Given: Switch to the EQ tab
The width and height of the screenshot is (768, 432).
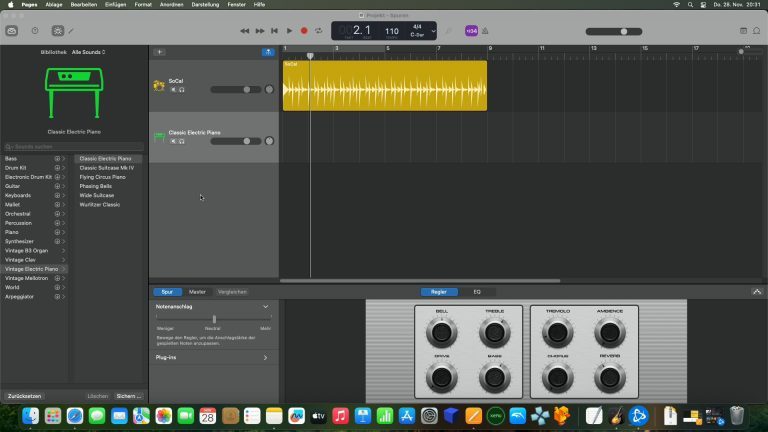Looking at the screenshot, I should point(477,292).
